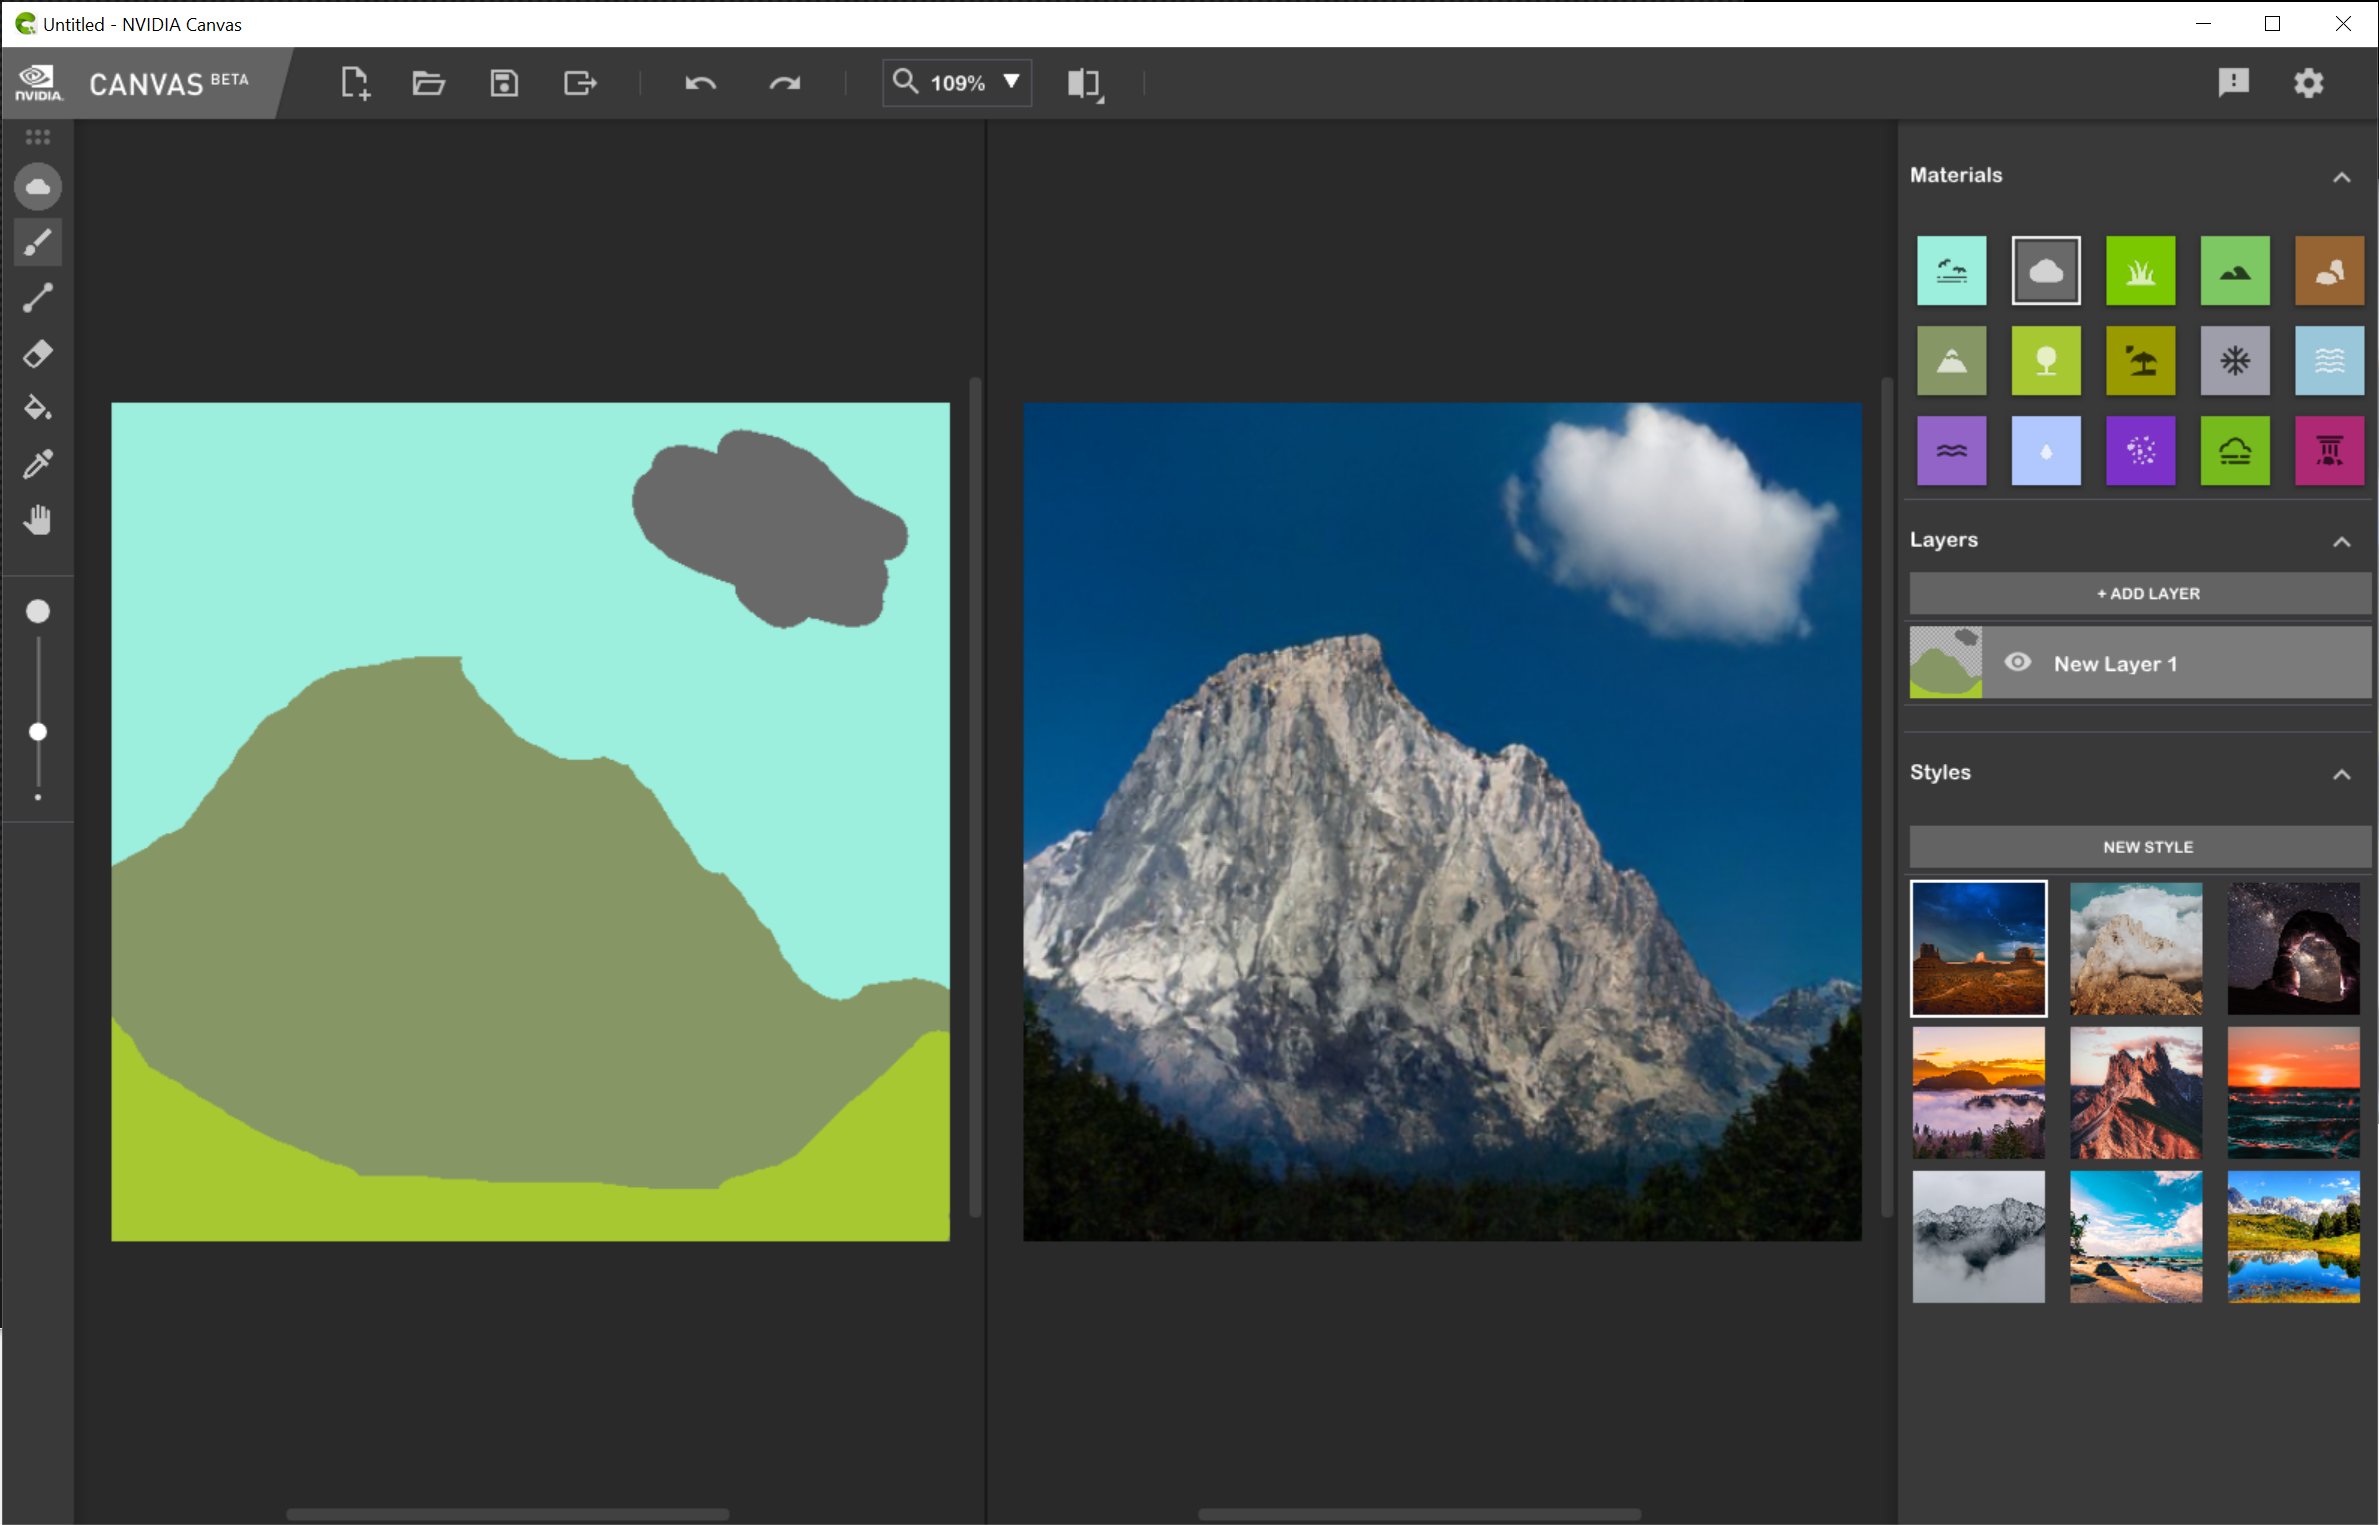Screen dimensions: 2379x1525
Task: Click the brush size slider handle
Action: click(38, 732)
